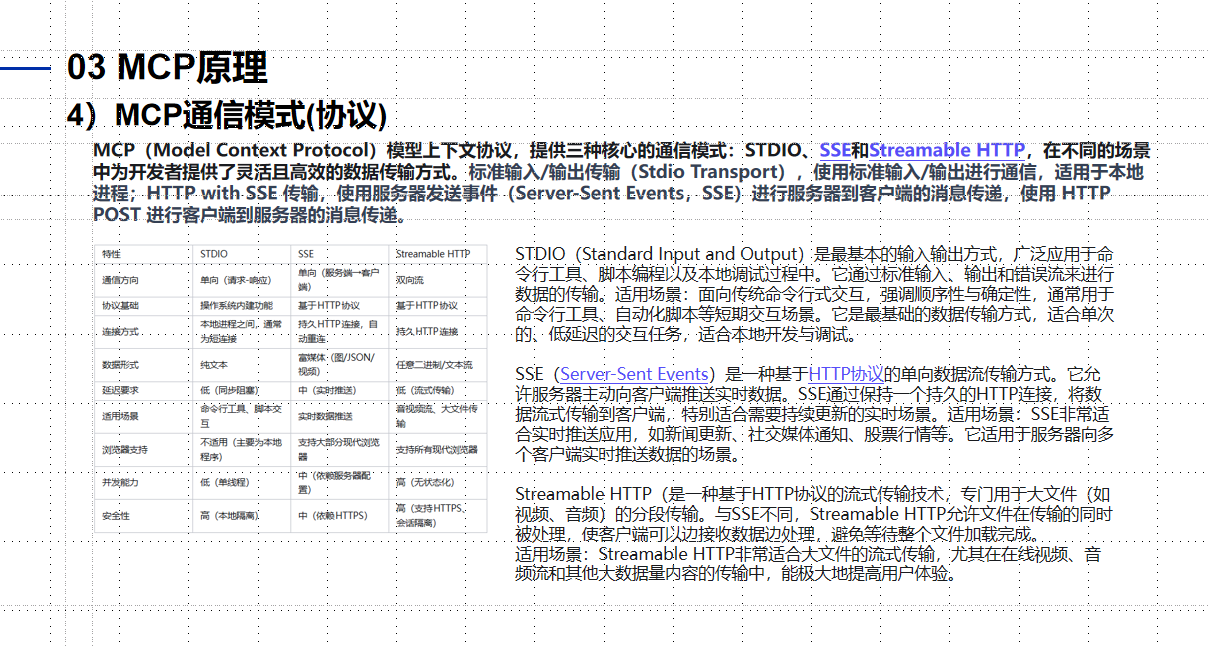Select the 并发能力 row label

(120, 482)
